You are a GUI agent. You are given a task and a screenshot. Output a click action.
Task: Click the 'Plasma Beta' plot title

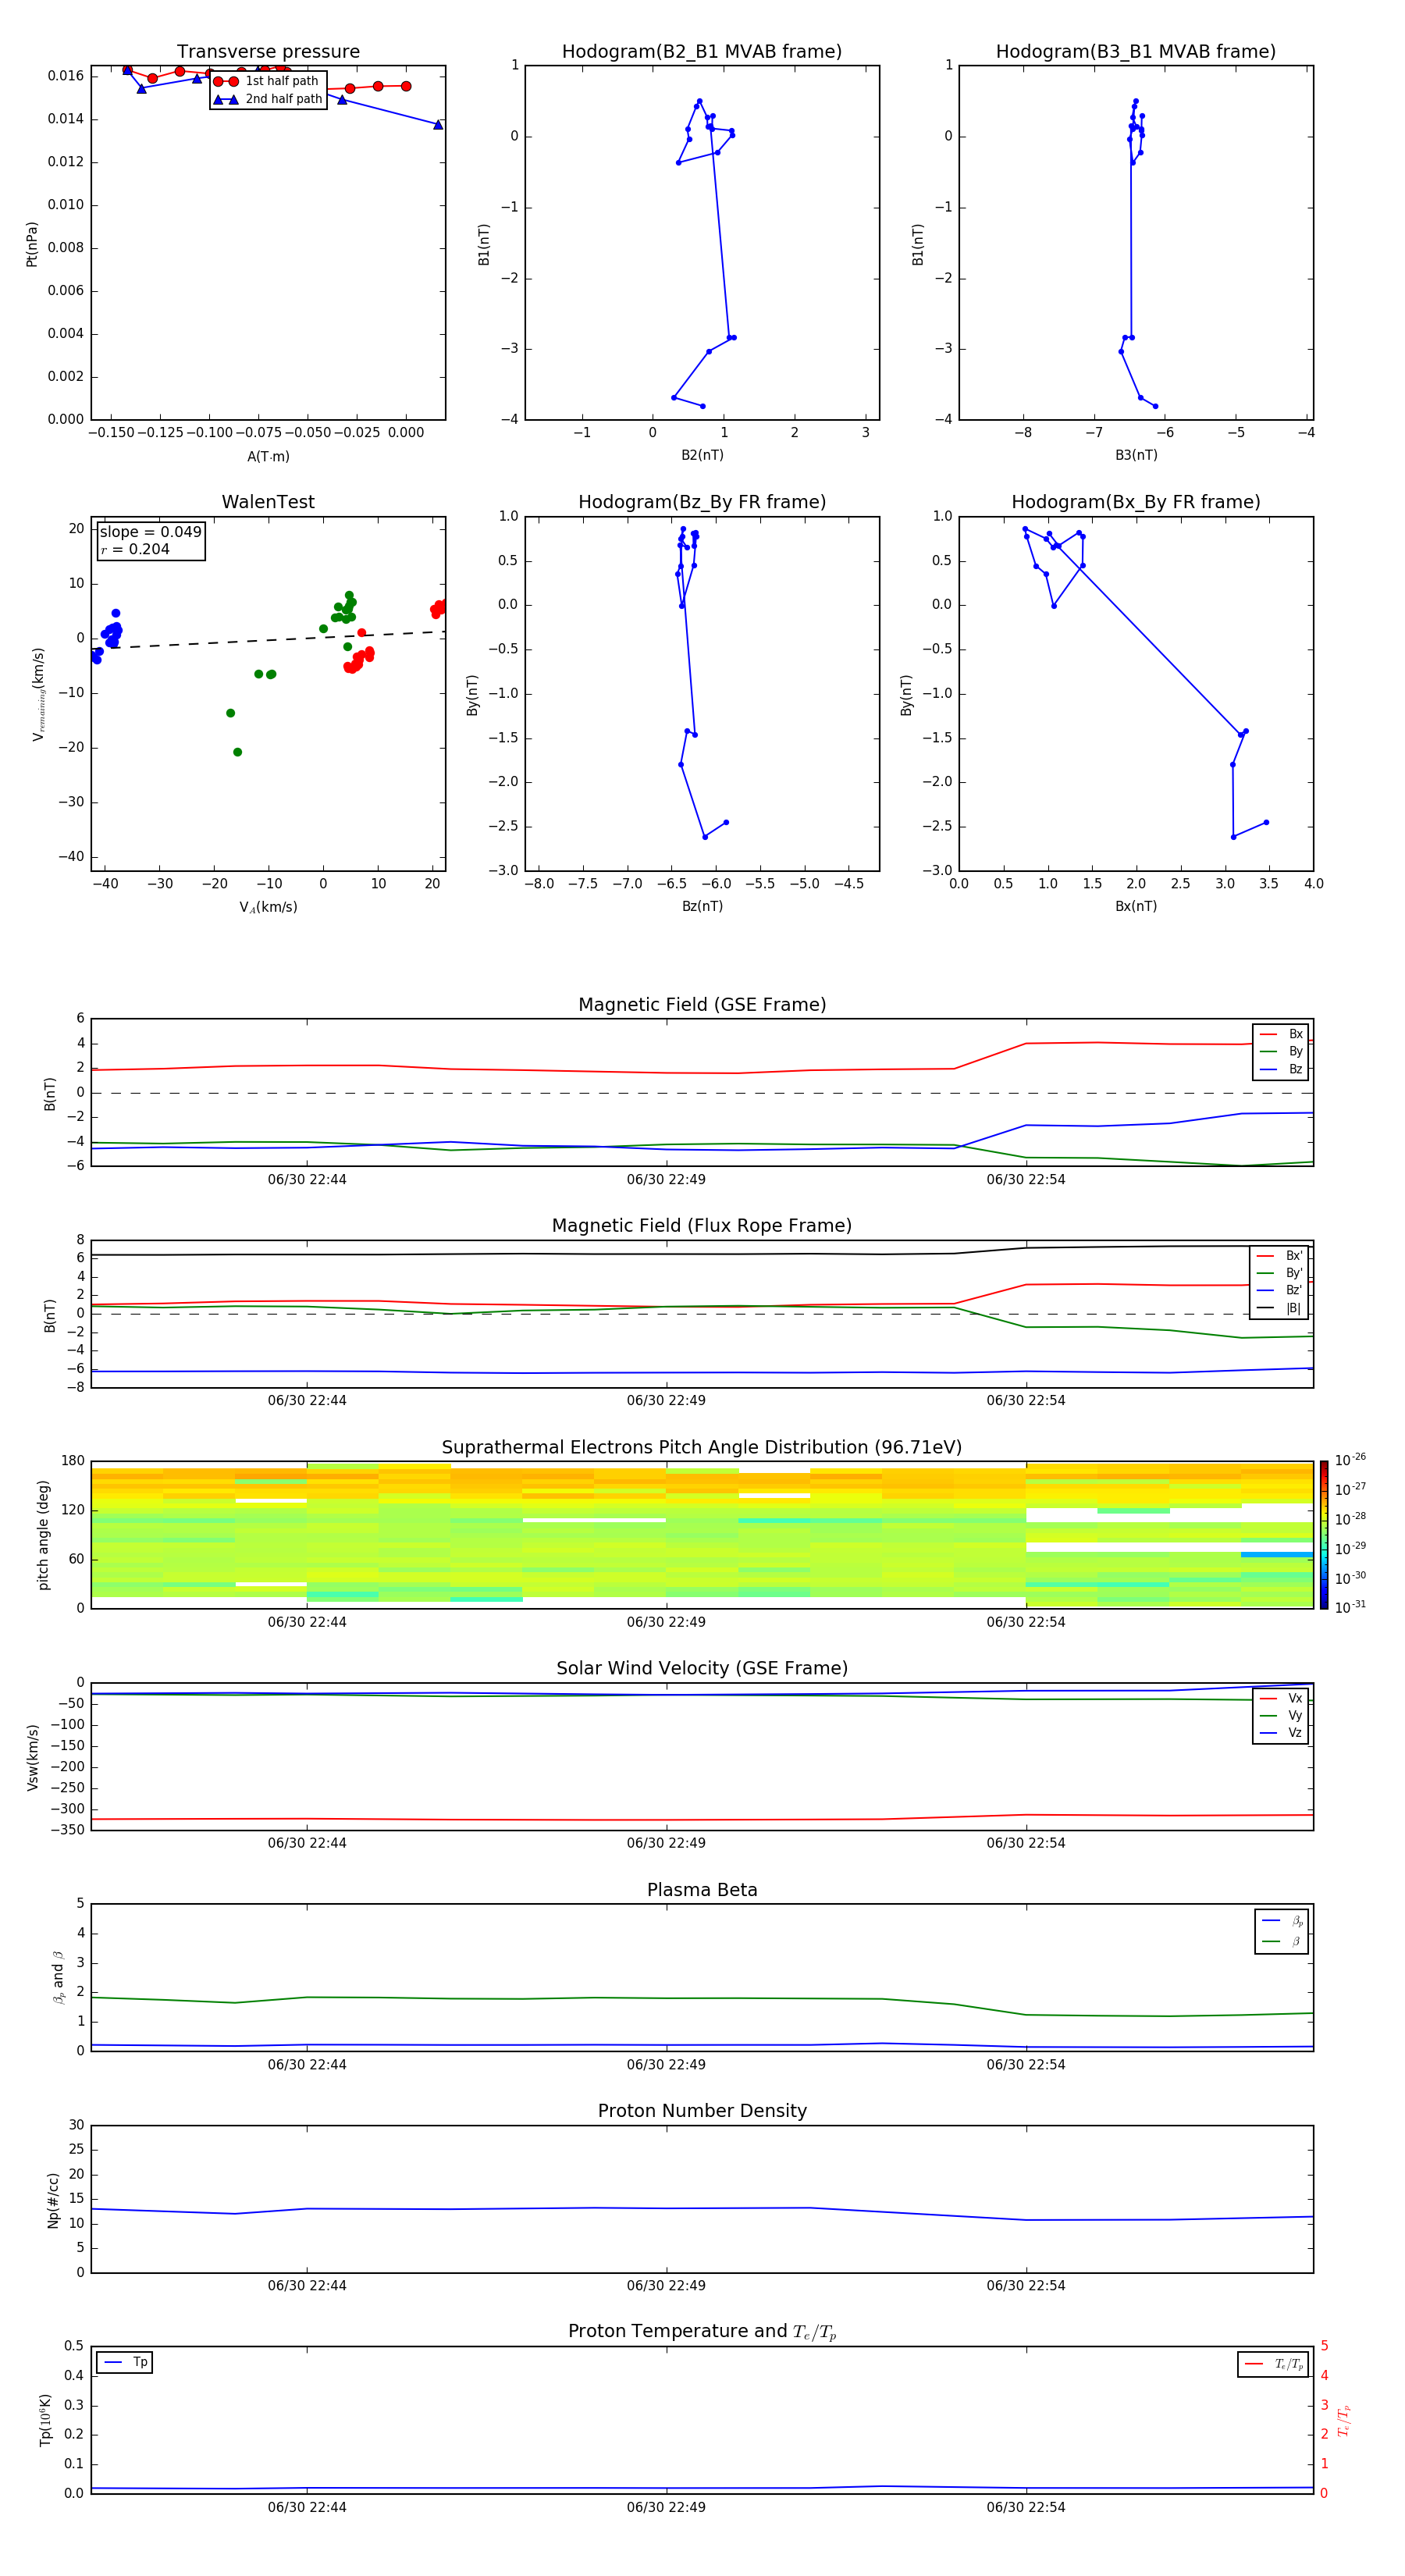pos(702,1891)
